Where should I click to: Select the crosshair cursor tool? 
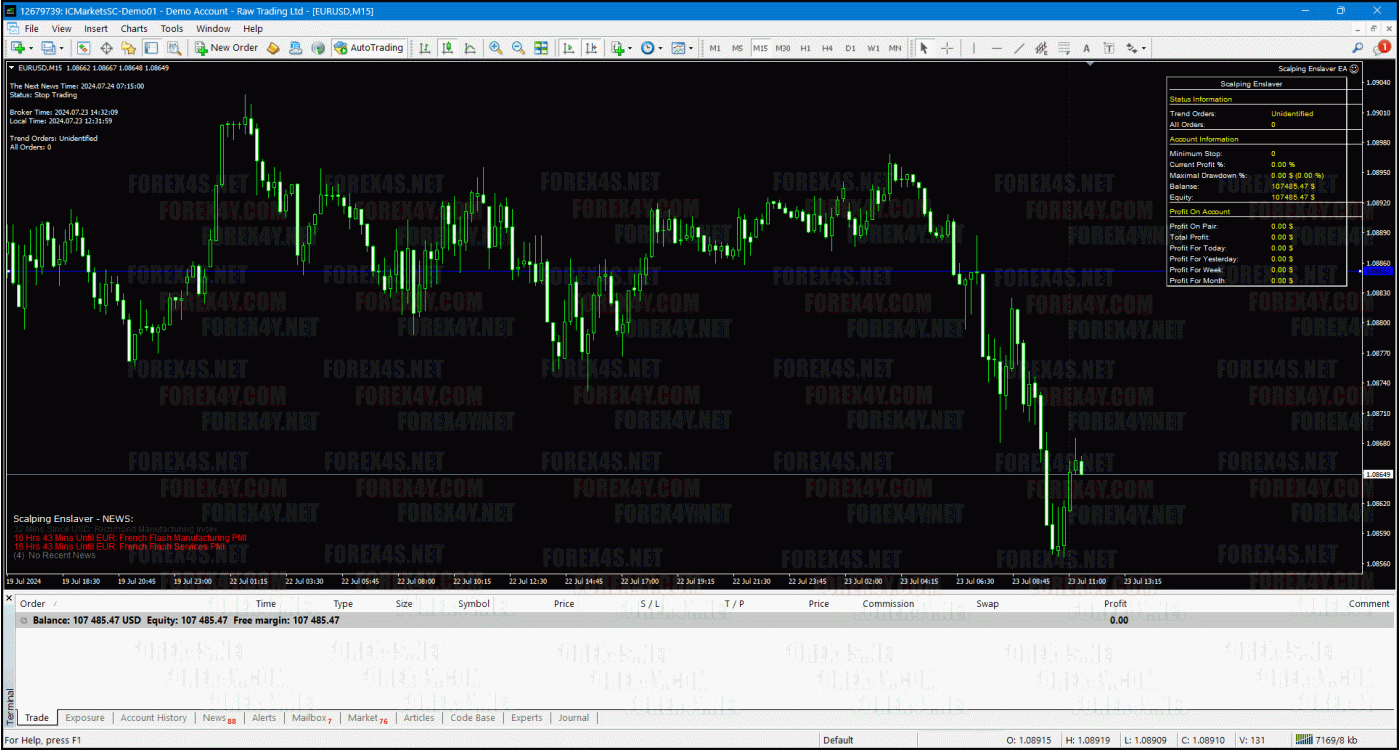(946, 48)
